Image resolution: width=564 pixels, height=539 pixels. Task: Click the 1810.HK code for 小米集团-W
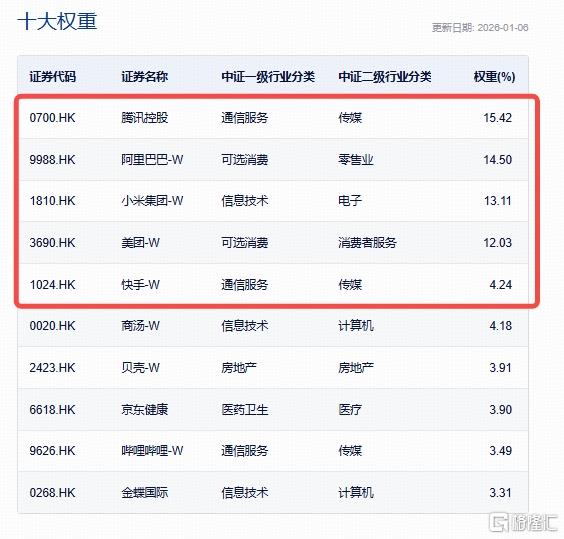pos(53,201)
